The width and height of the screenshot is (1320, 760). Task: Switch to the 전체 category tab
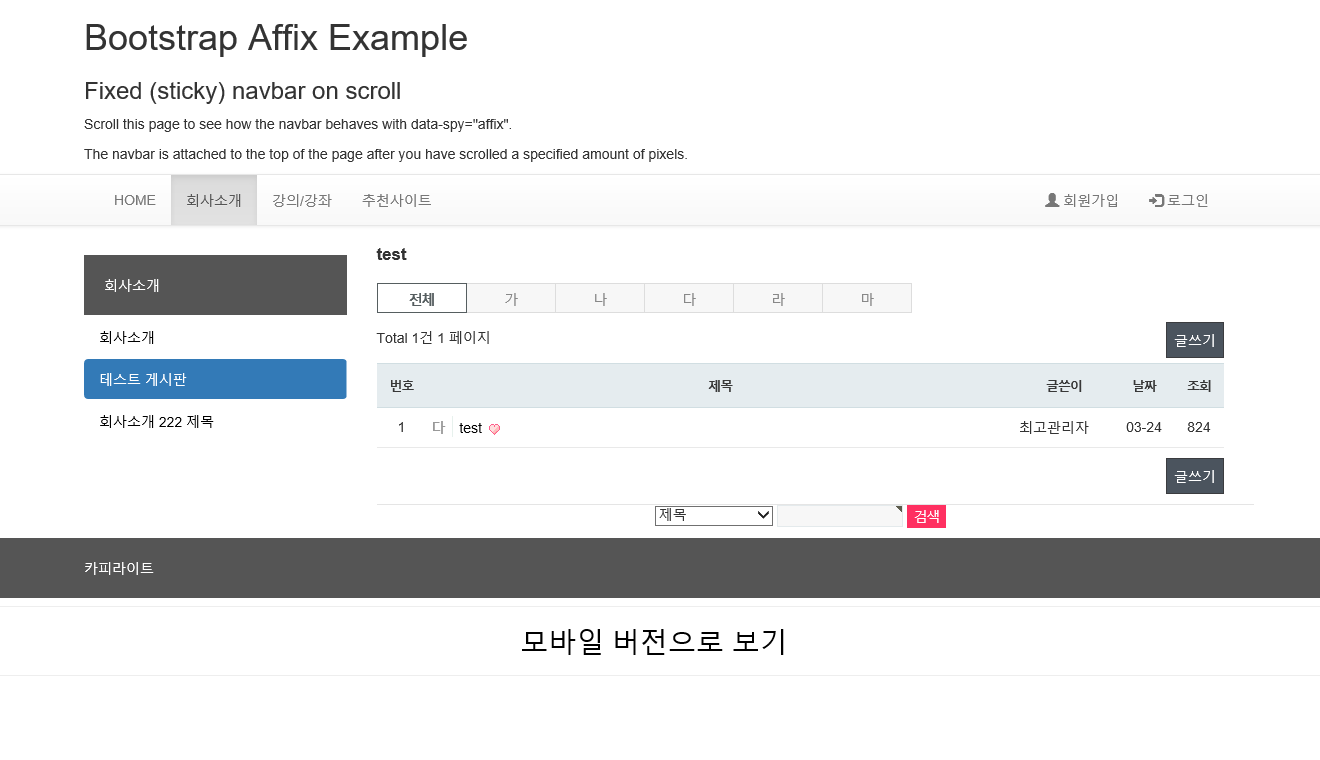[422, 298]
